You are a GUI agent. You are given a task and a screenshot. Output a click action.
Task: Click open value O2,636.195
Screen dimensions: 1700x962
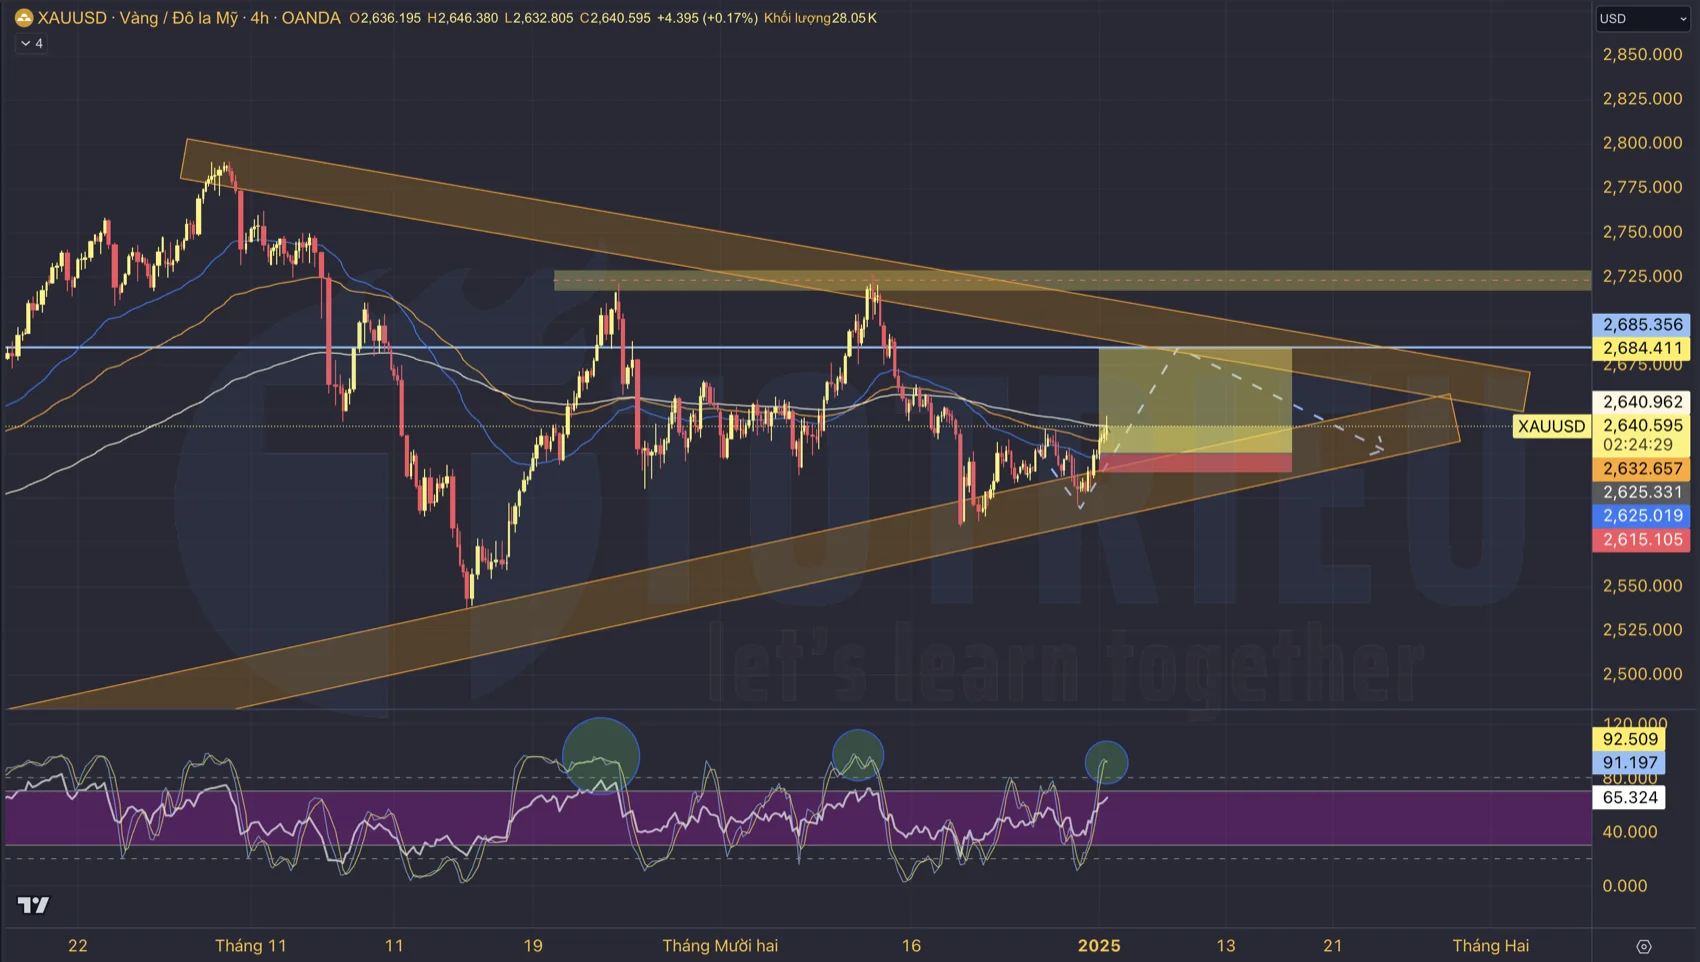coord(385,18)
